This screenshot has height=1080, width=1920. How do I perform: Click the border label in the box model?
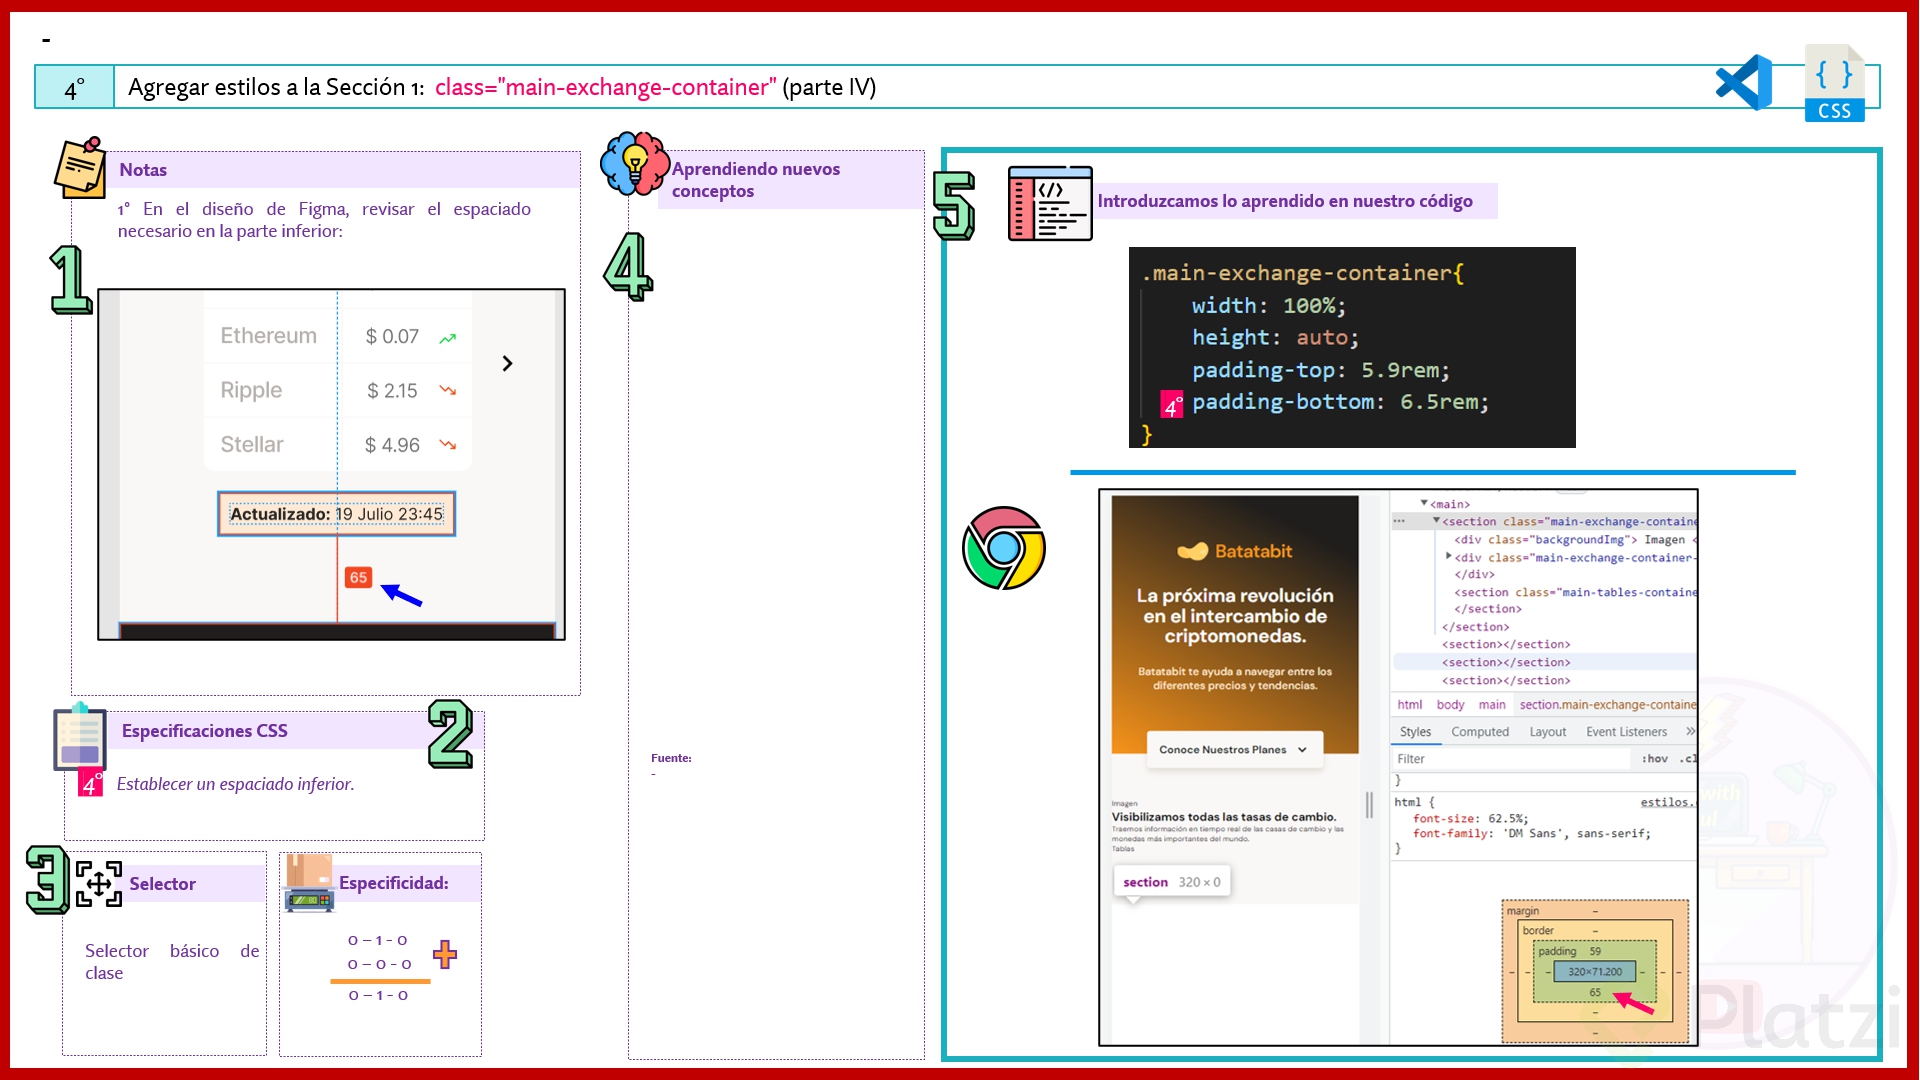(1538, 931)
